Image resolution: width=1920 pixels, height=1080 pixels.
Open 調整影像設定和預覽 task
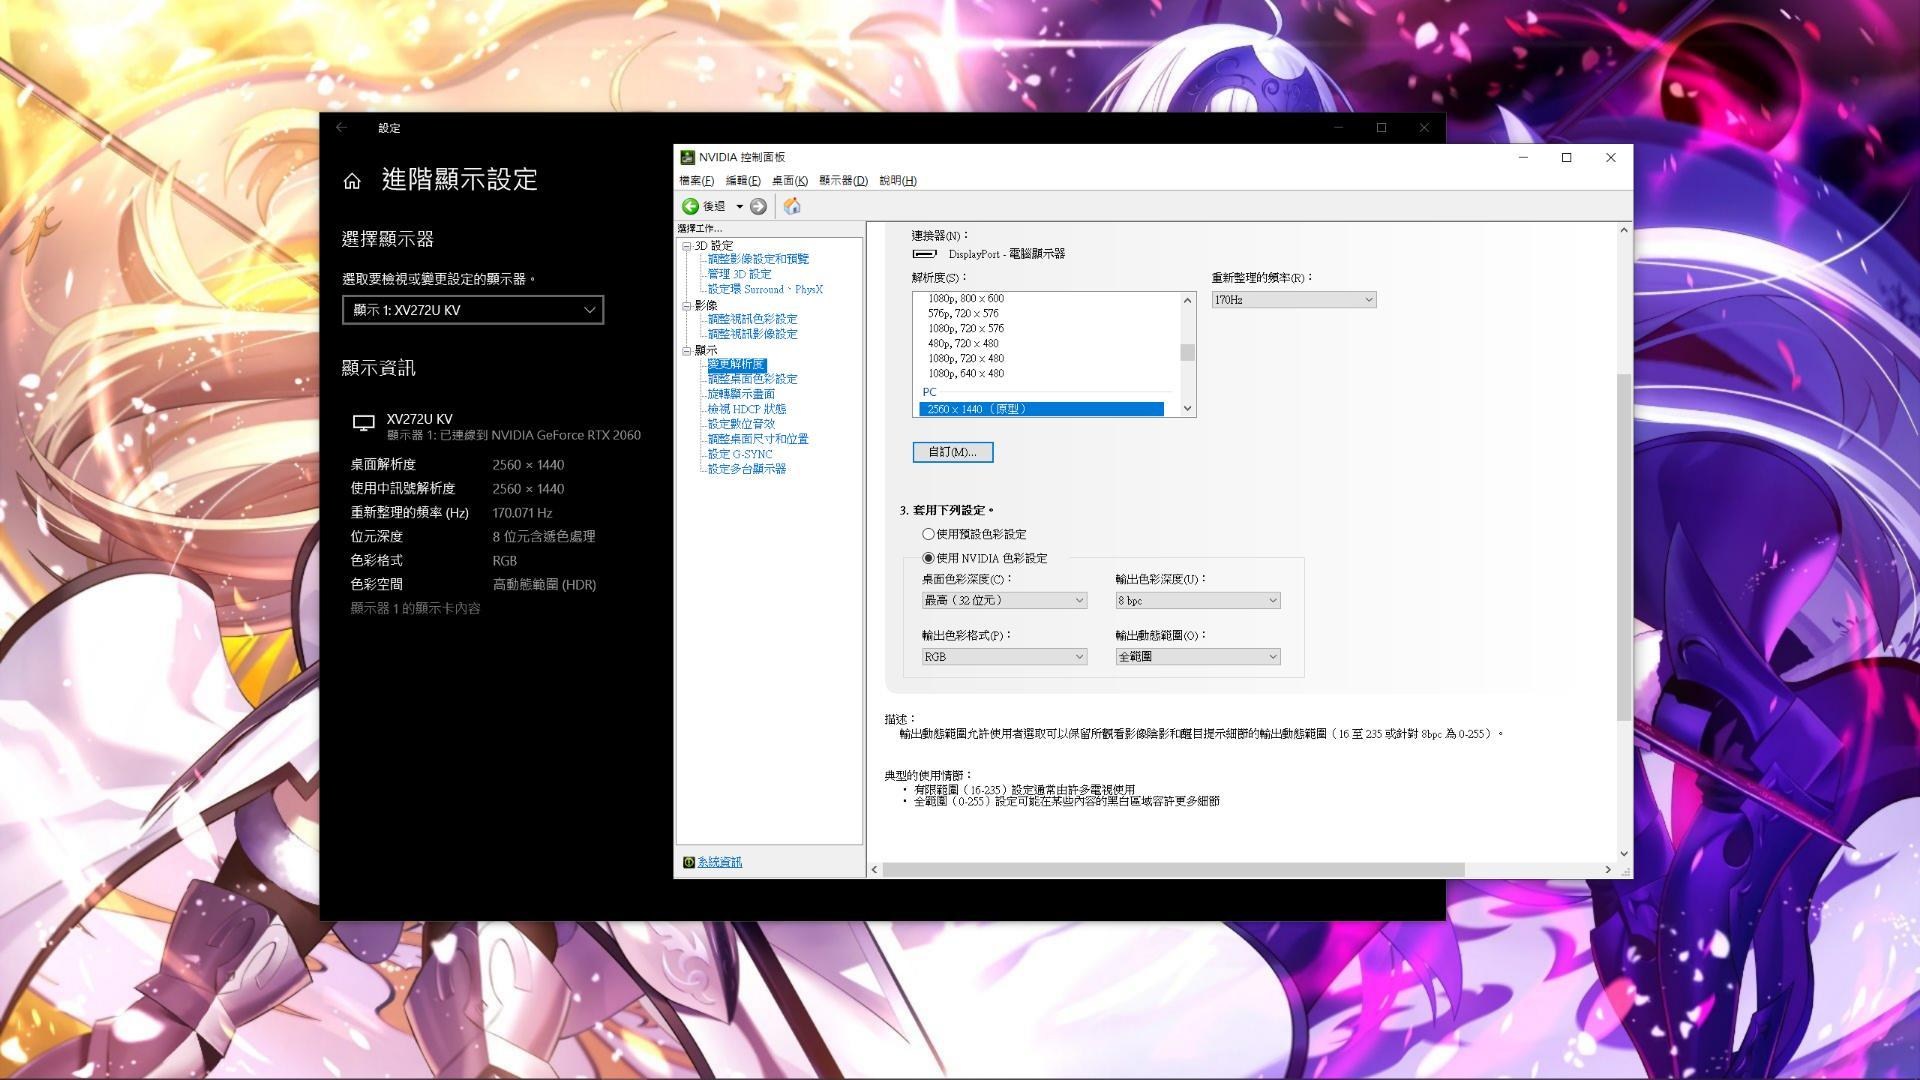758,259
